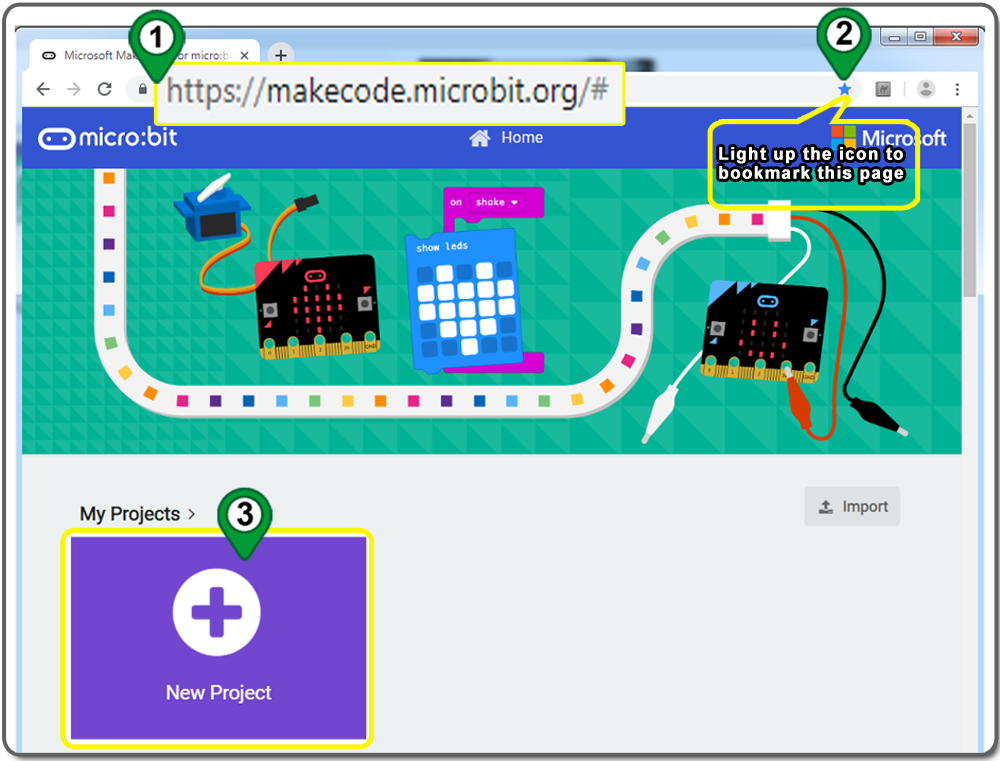1000x761 pixels.
Task: Go to Home in header
Action: point(506,137)
